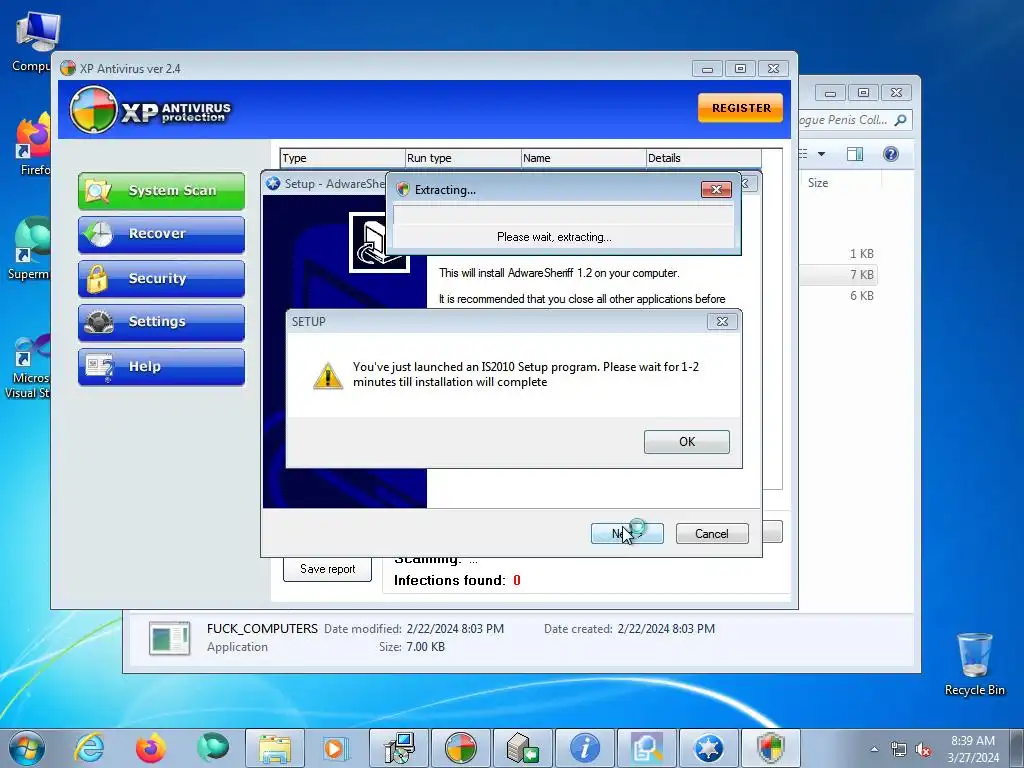Image resolution: width=1024 pixels, height=768 pixels.
Task: Click the Explorer search magnifier icon
Action: click(901, 120)
